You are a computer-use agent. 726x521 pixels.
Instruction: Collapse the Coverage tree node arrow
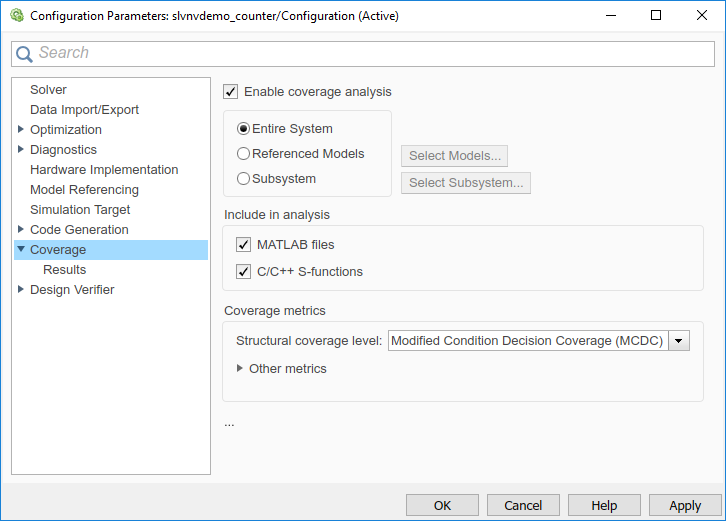20,249
